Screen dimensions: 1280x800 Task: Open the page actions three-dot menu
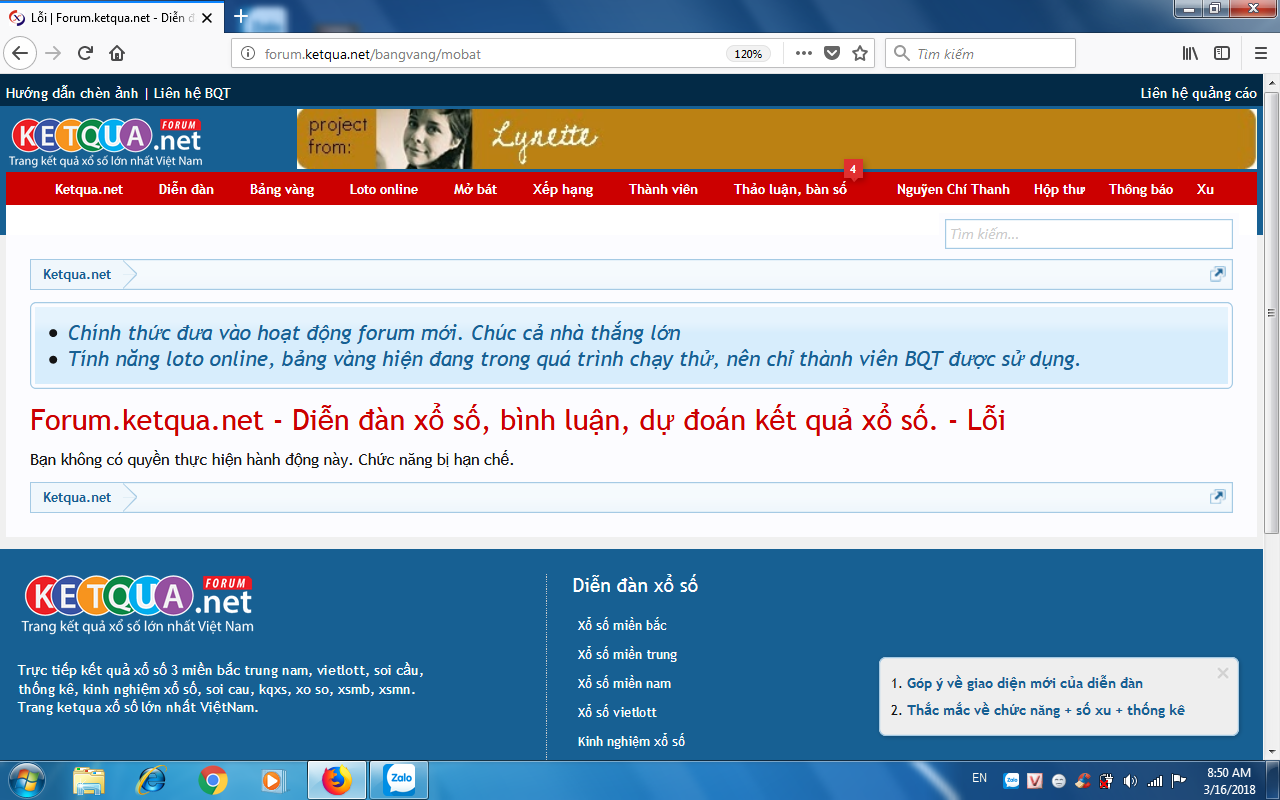click(x=803, y=53)
